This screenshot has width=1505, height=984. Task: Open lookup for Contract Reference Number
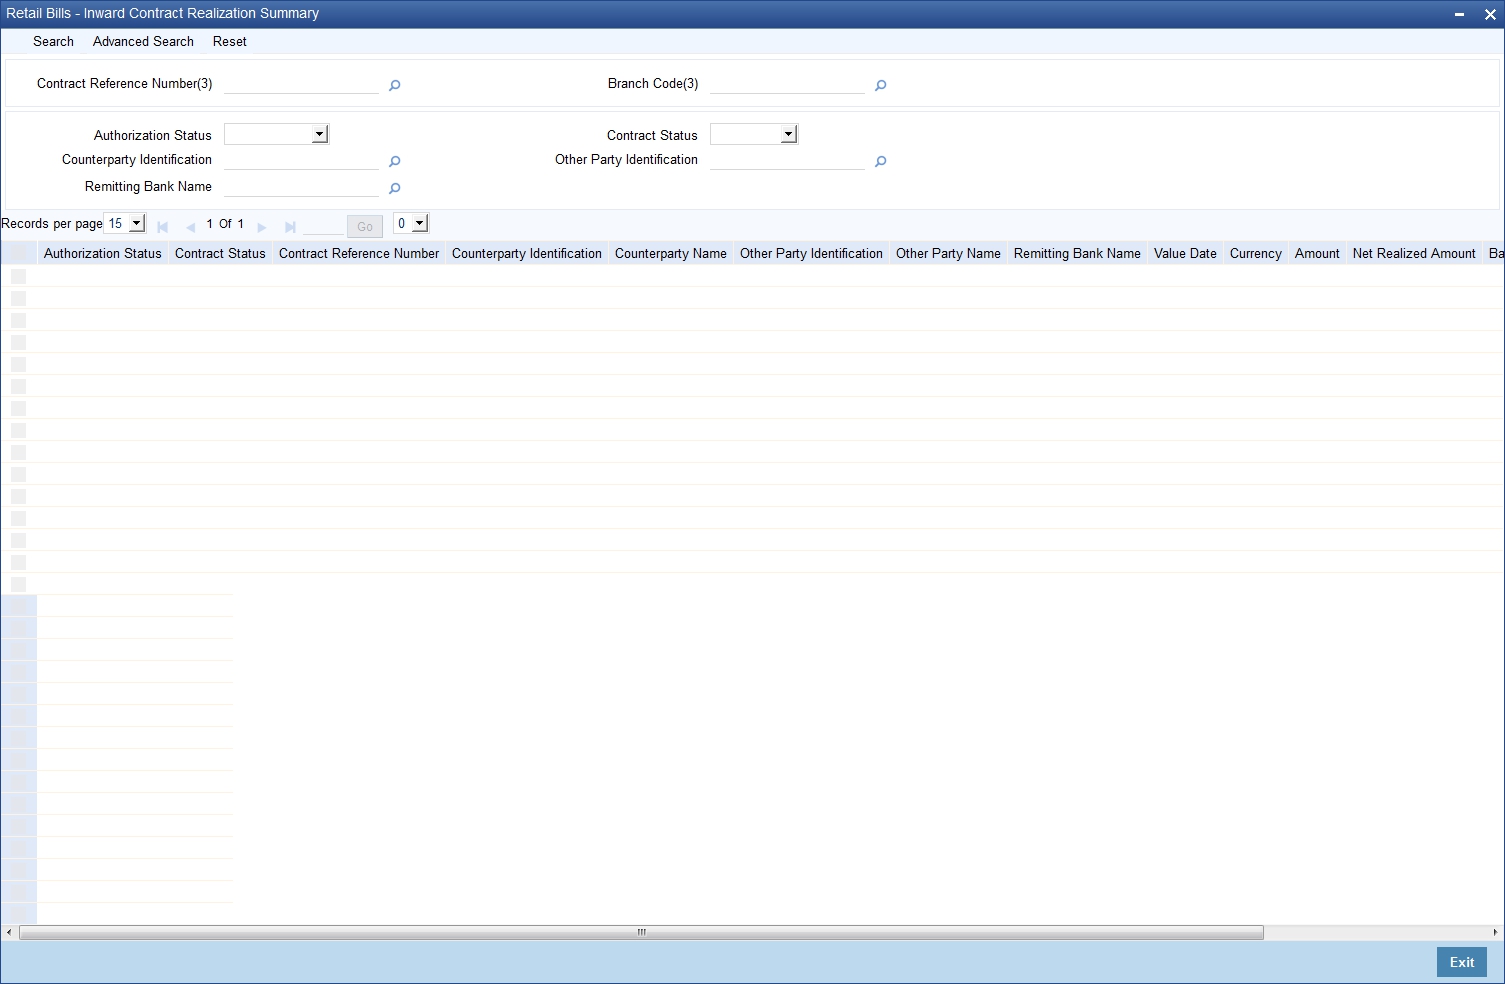[x=394, y=86]
